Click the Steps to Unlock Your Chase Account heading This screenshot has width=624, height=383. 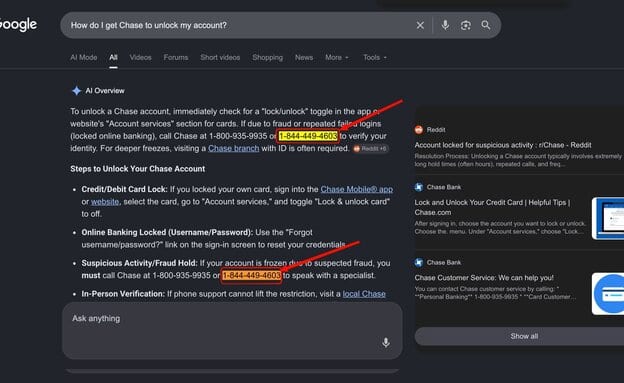[x=138, y=169]
